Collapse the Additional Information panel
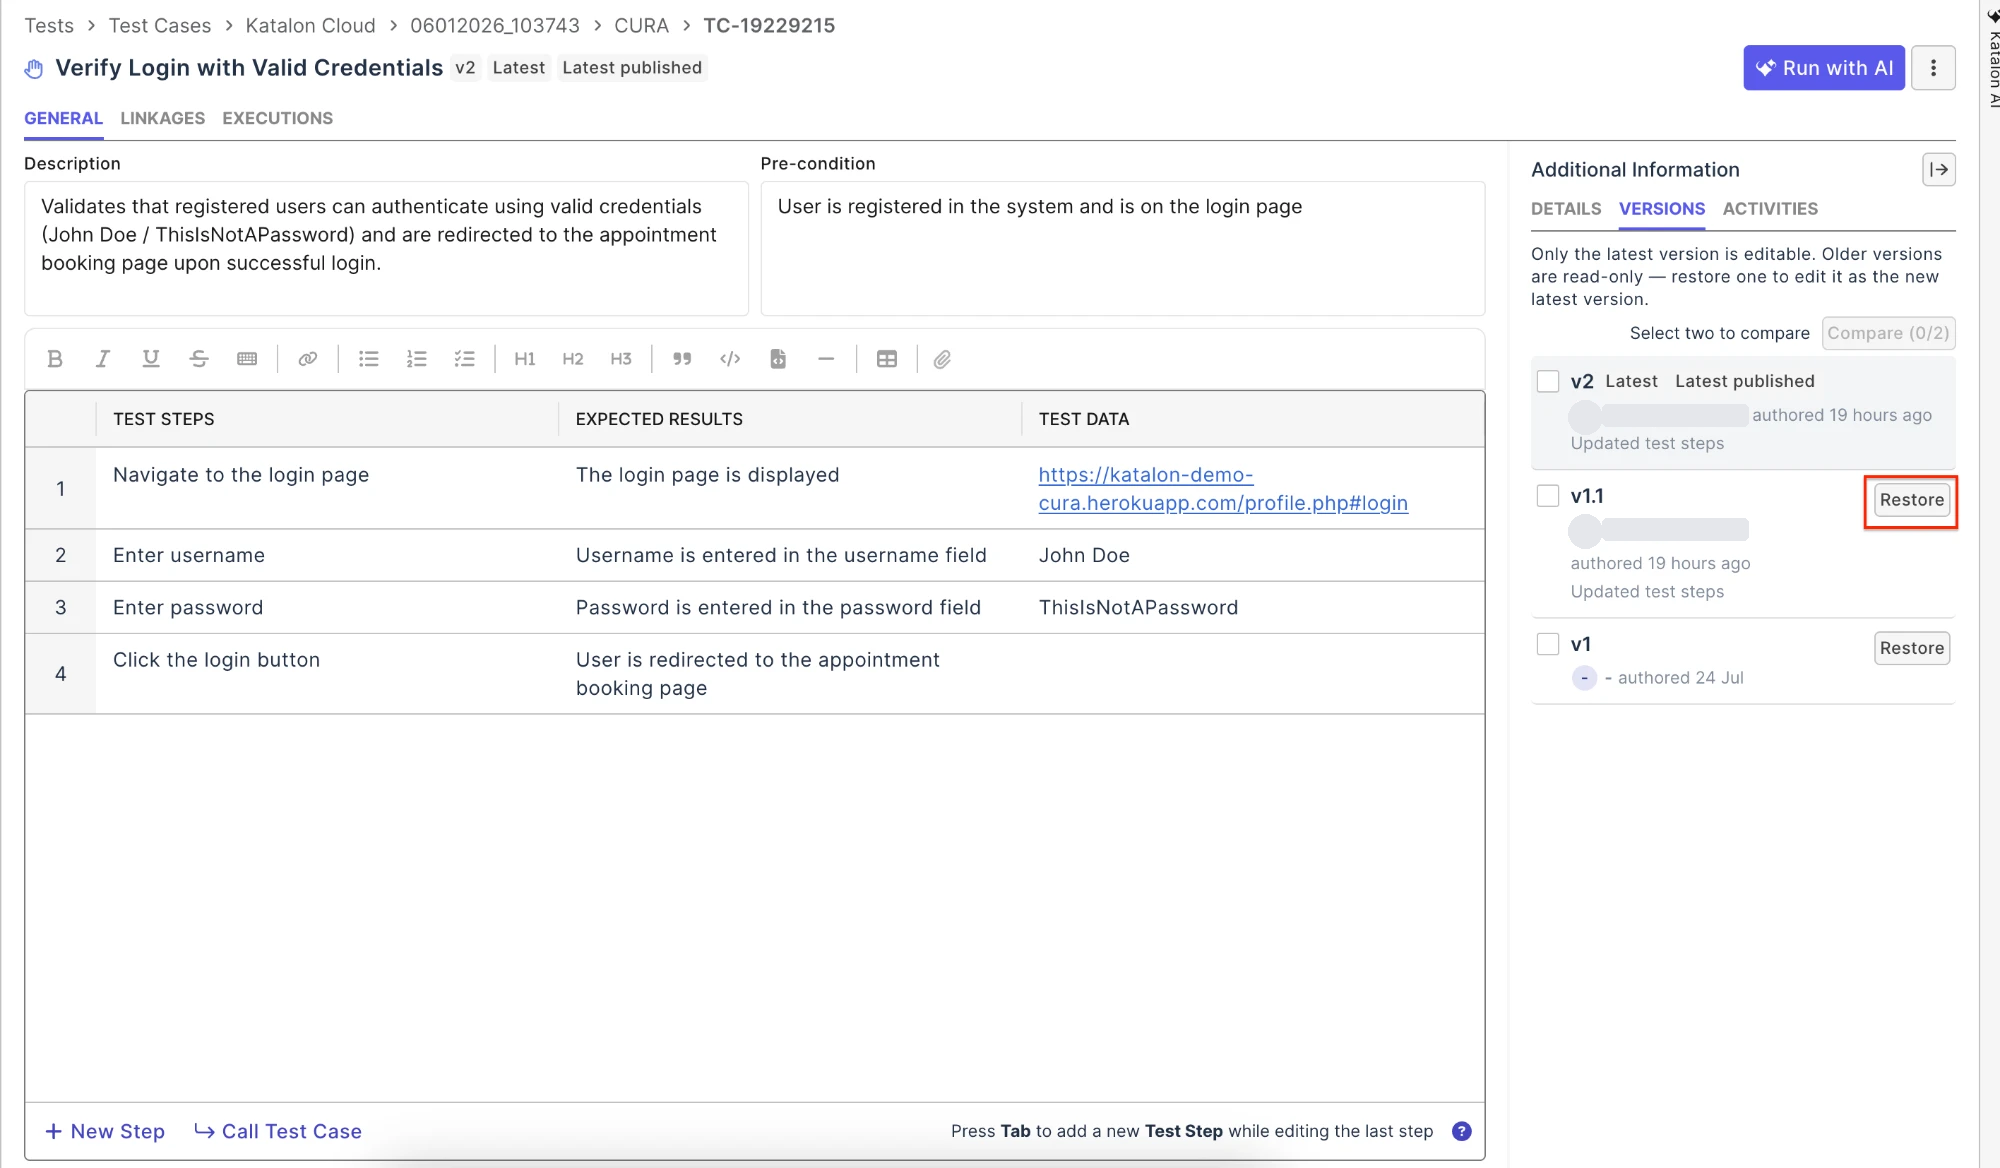This screenshot has height=1168, width=2000. [x=1939, y=170]
